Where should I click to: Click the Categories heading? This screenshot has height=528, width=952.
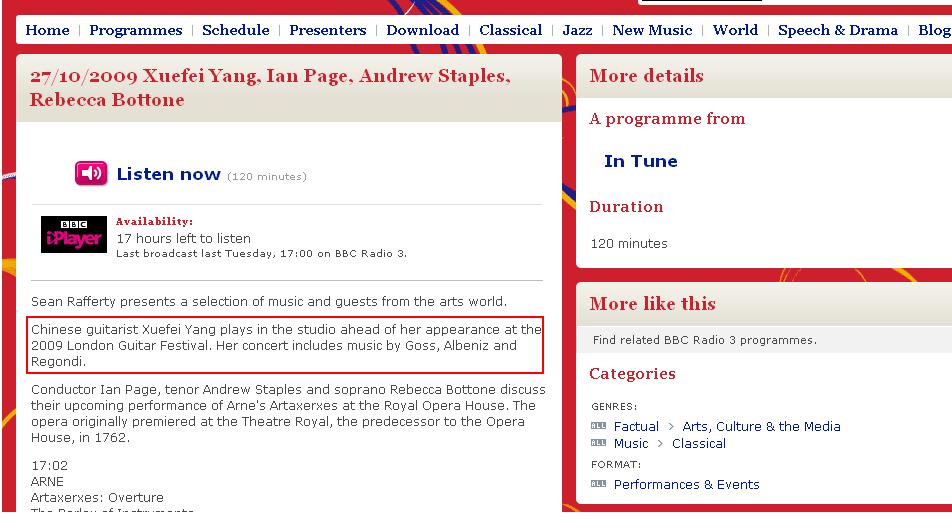pos(632,373)
